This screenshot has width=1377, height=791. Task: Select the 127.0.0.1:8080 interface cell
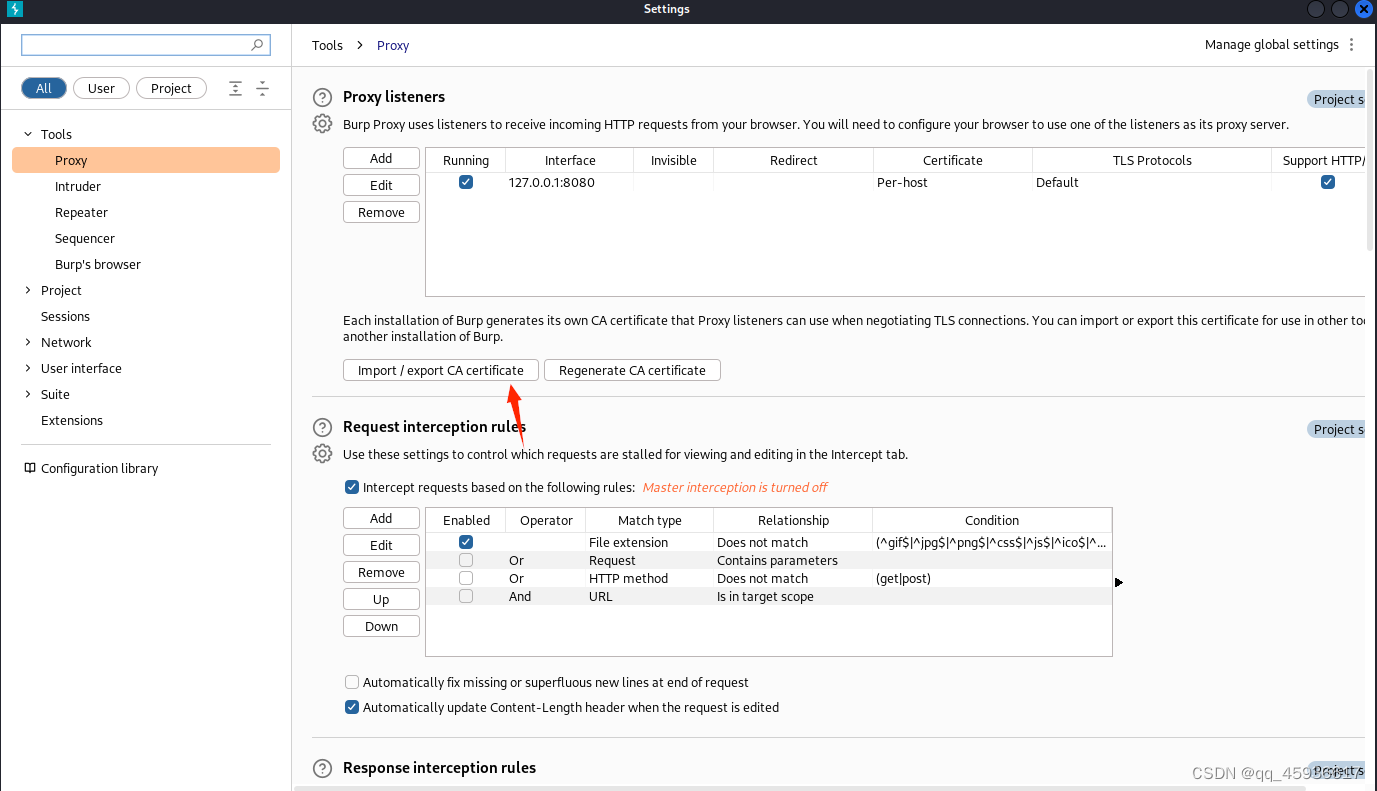tap(570, 182)
